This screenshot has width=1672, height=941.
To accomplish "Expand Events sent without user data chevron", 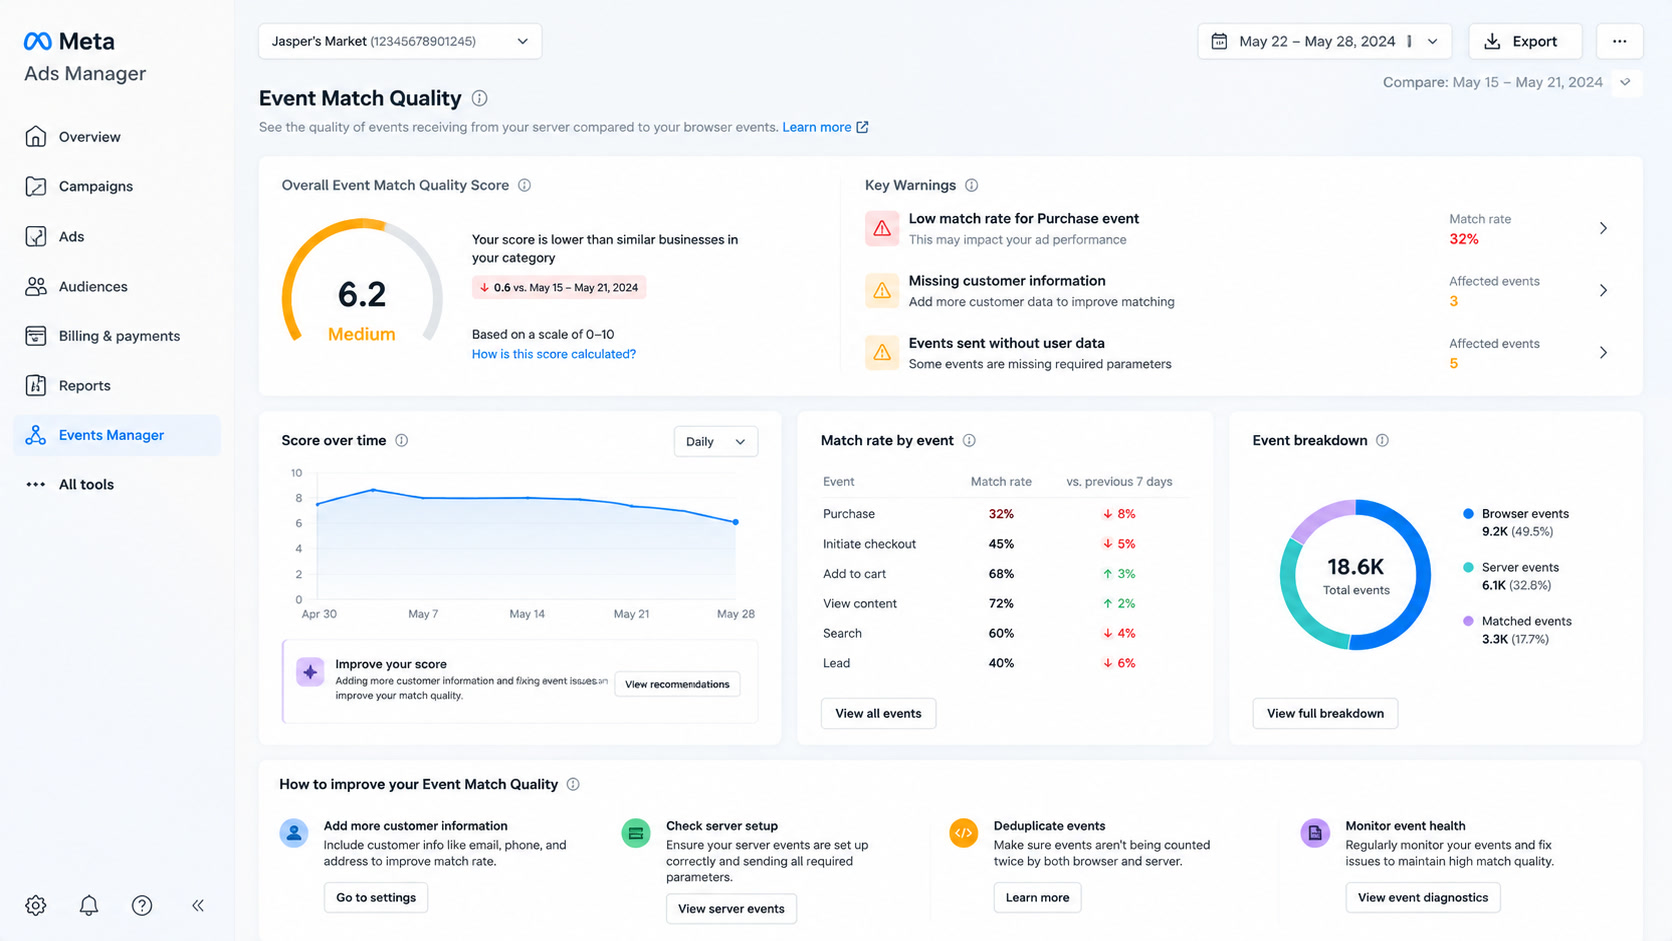I will (1603, 352).
